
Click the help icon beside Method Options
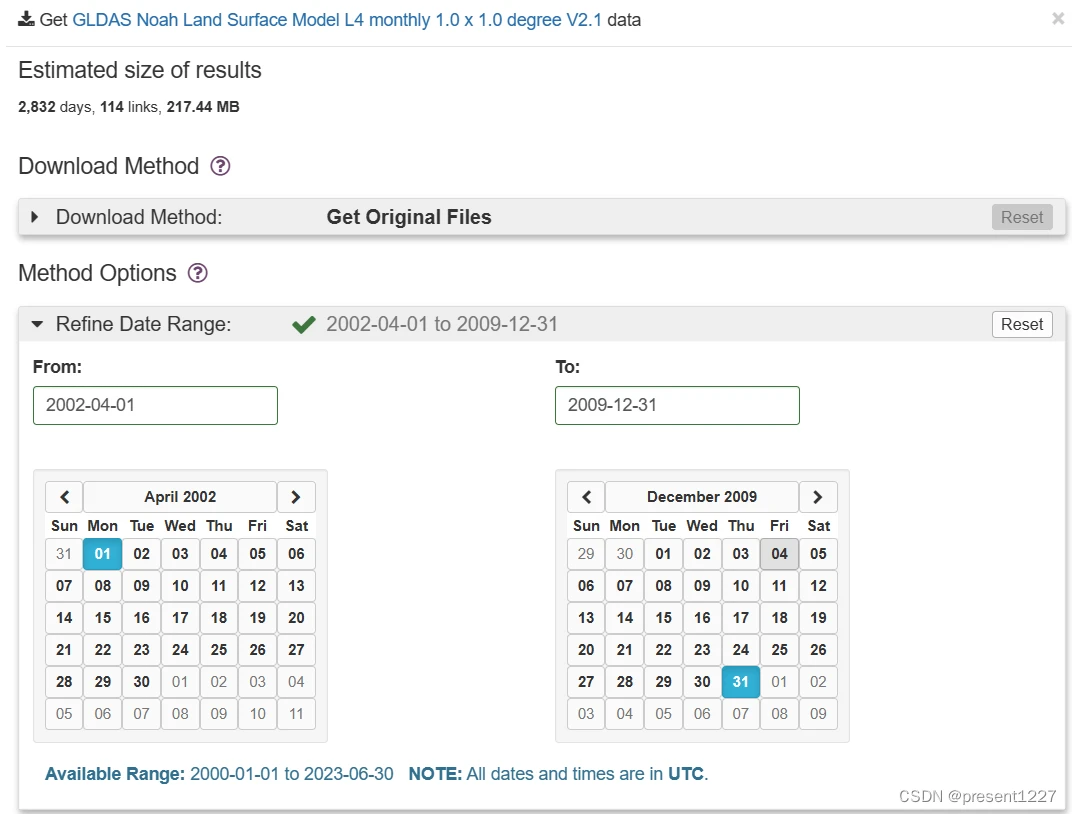click(198, 273)
